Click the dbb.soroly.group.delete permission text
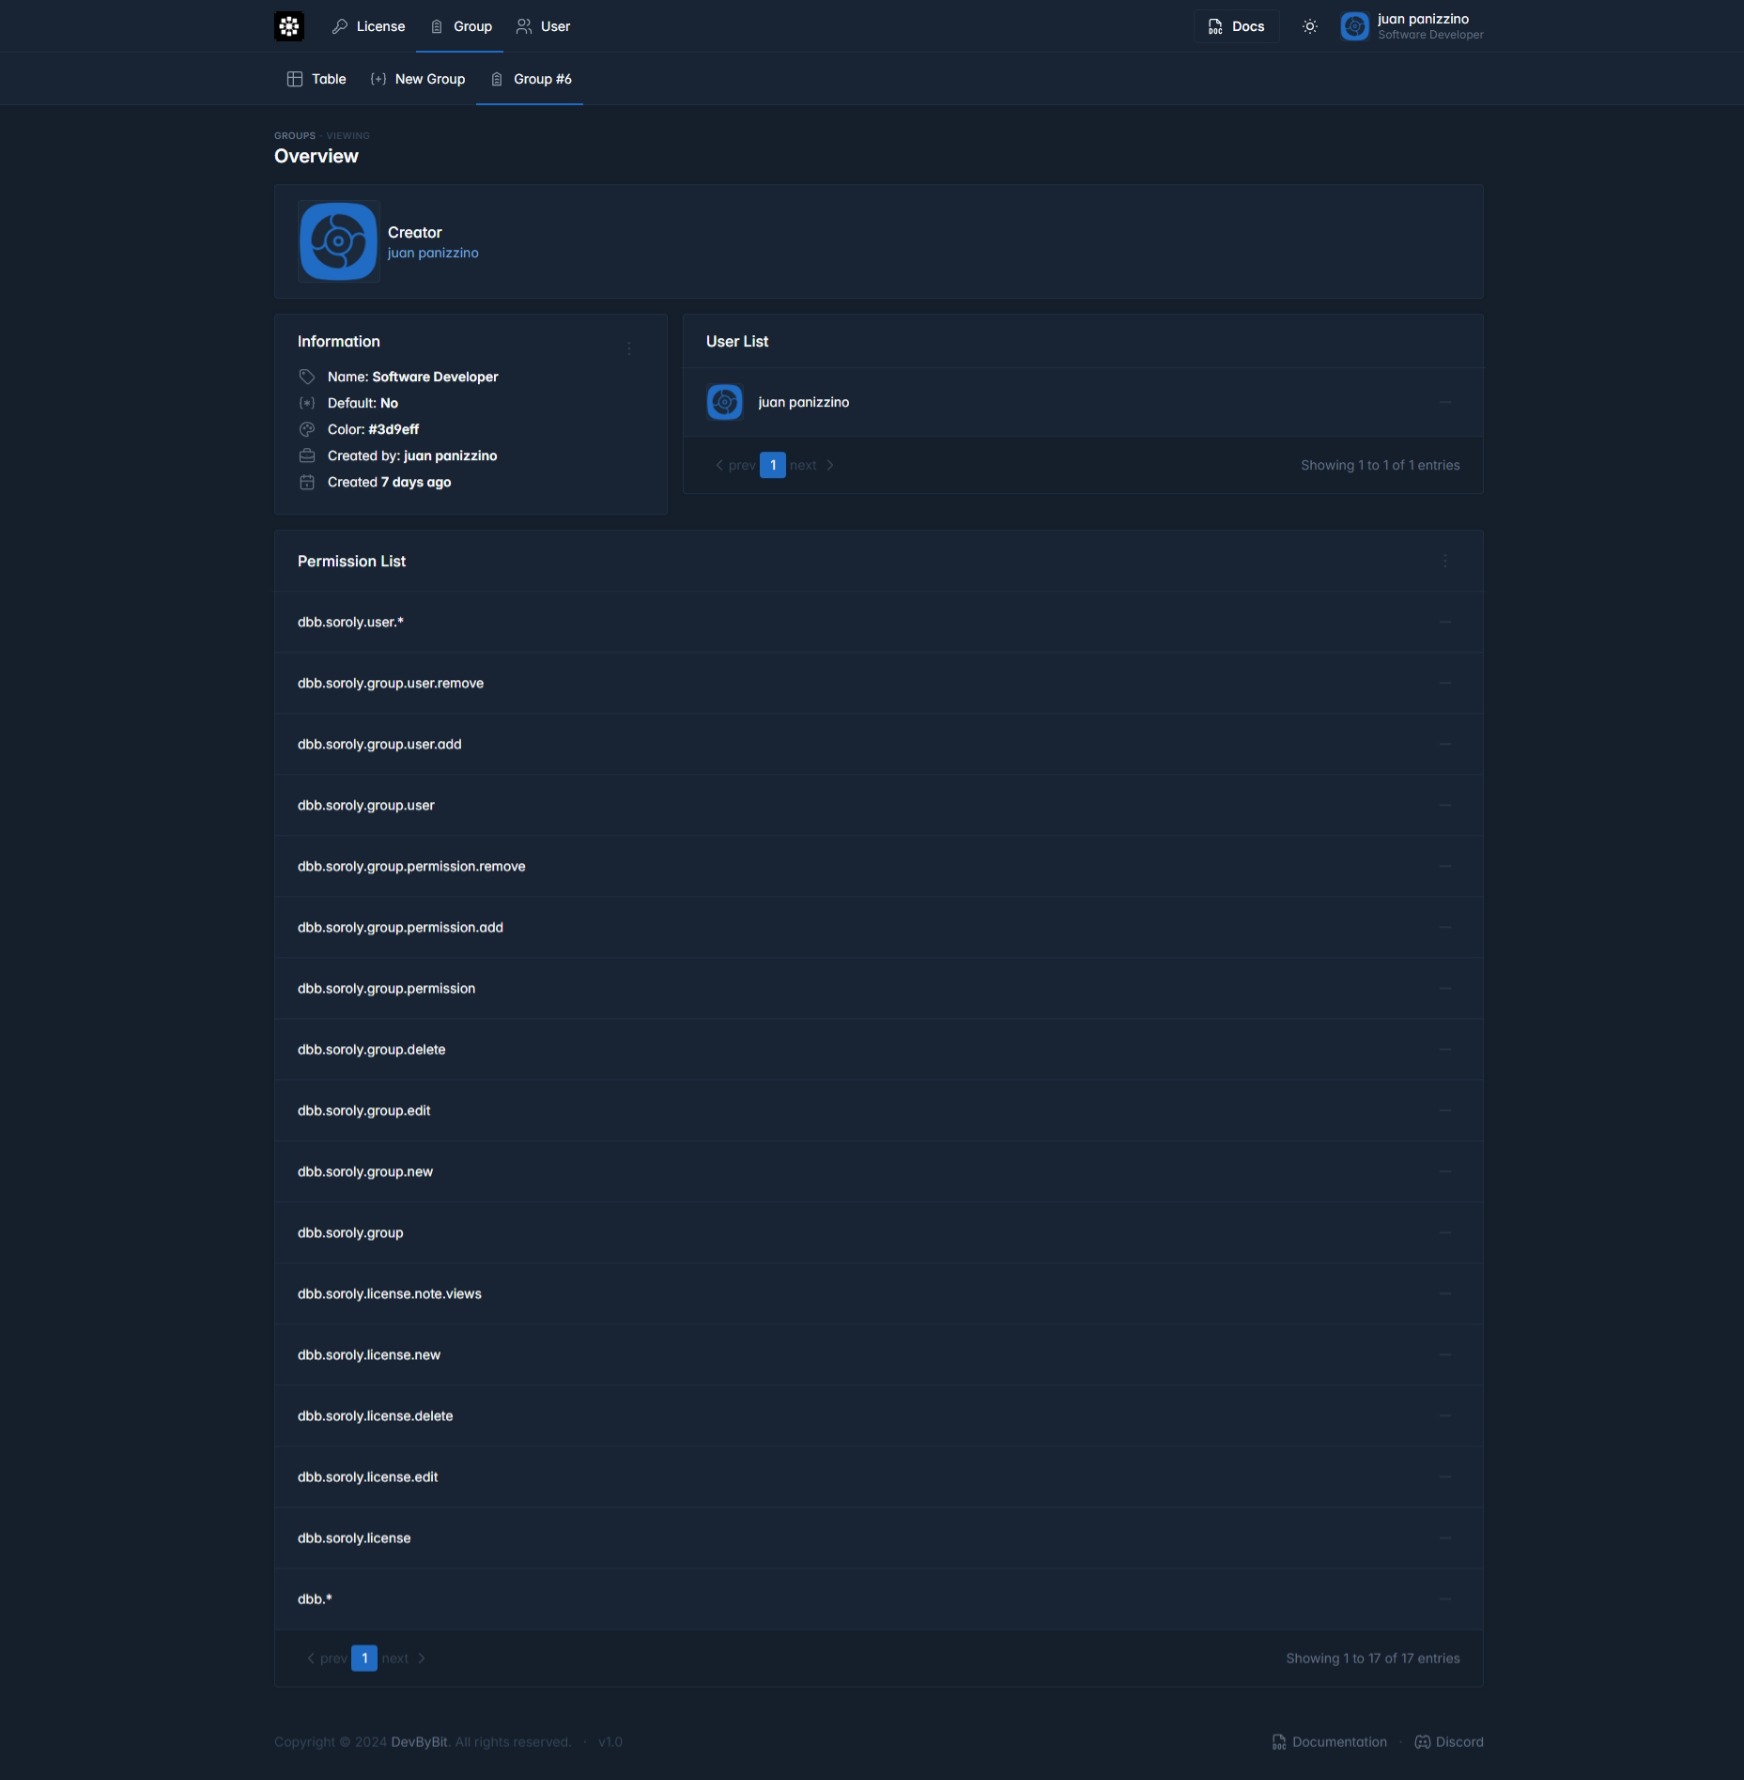 tap(372, 1049)
